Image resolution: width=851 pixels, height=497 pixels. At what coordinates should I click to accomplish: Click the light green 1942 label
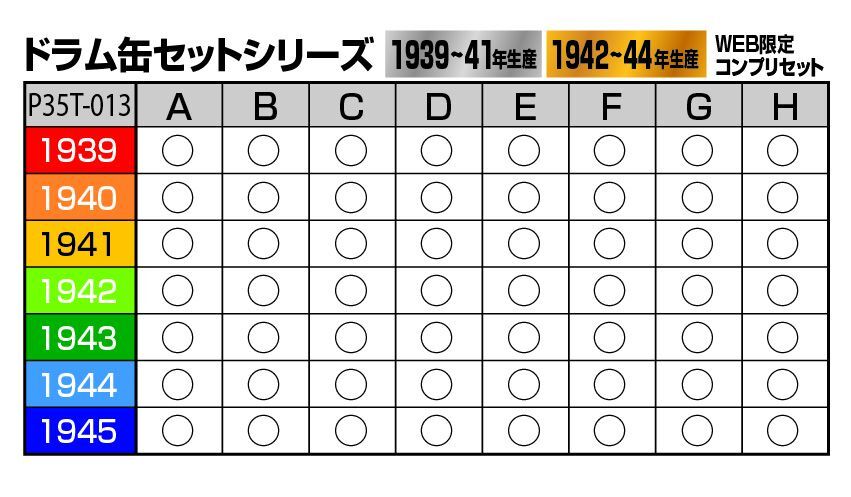(x=80, y=291)
